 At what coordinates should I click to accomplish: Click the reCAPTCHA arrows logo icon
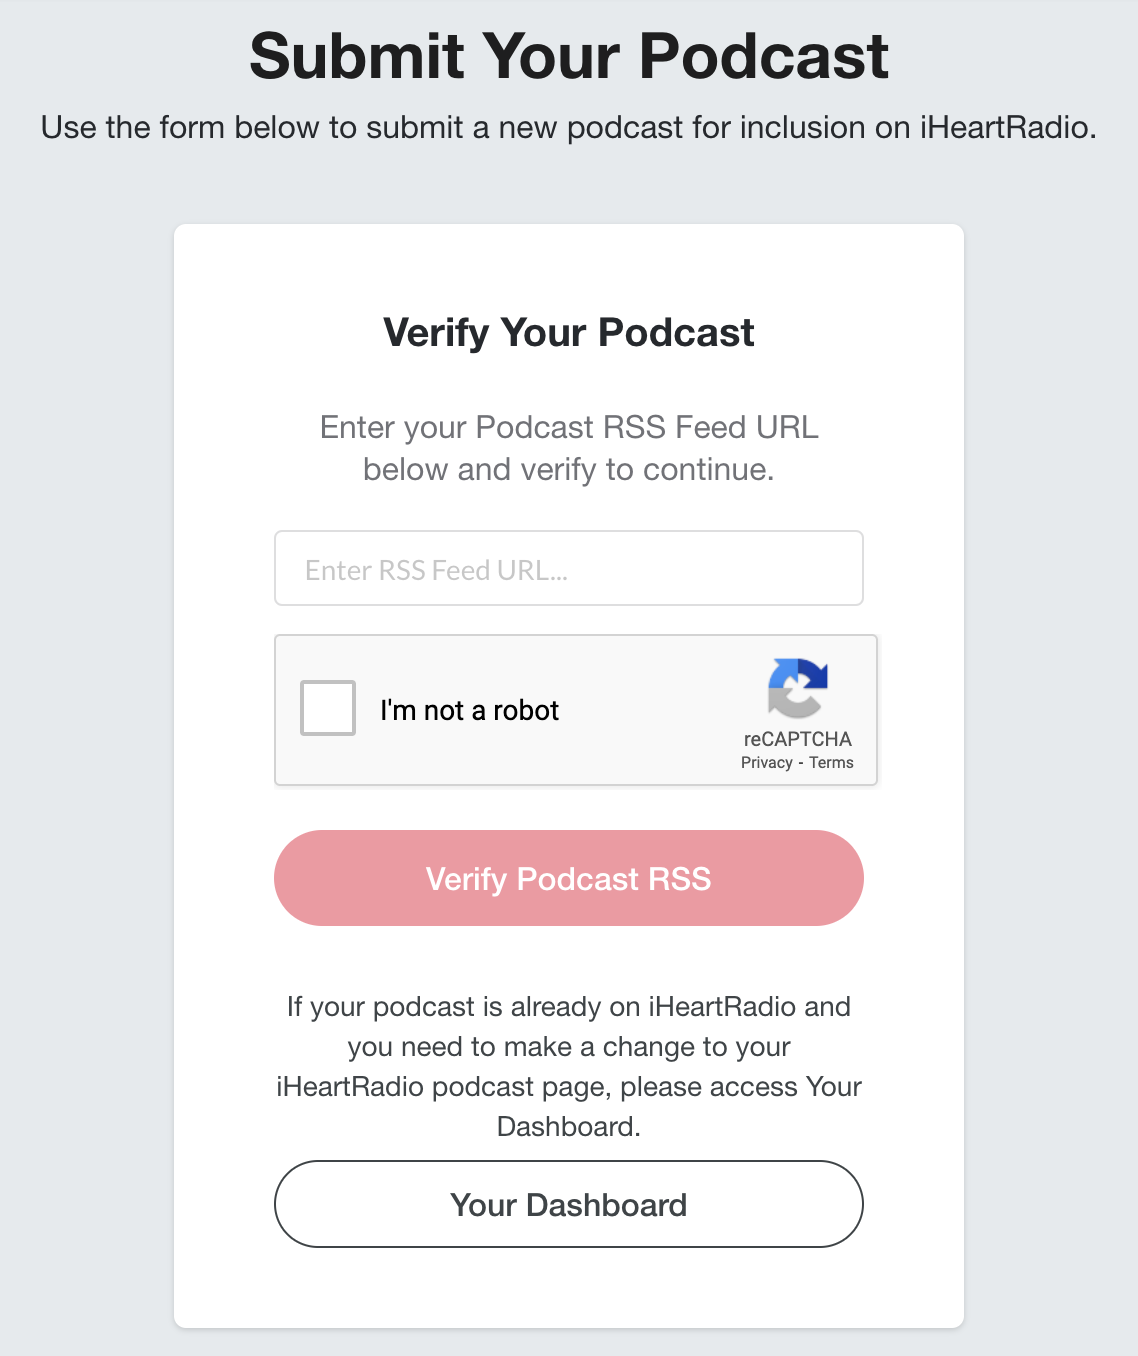pos(797,688)
